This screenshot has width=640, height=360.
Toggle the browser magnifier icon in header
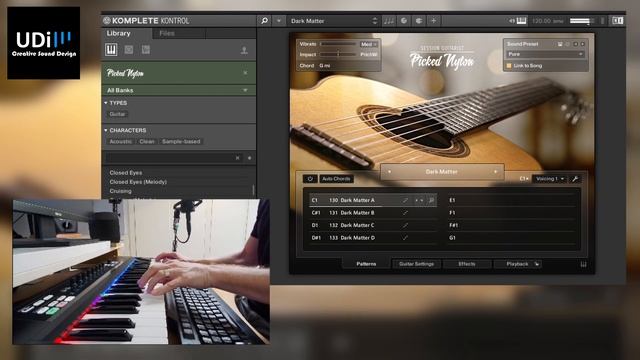tap(264, 20)
